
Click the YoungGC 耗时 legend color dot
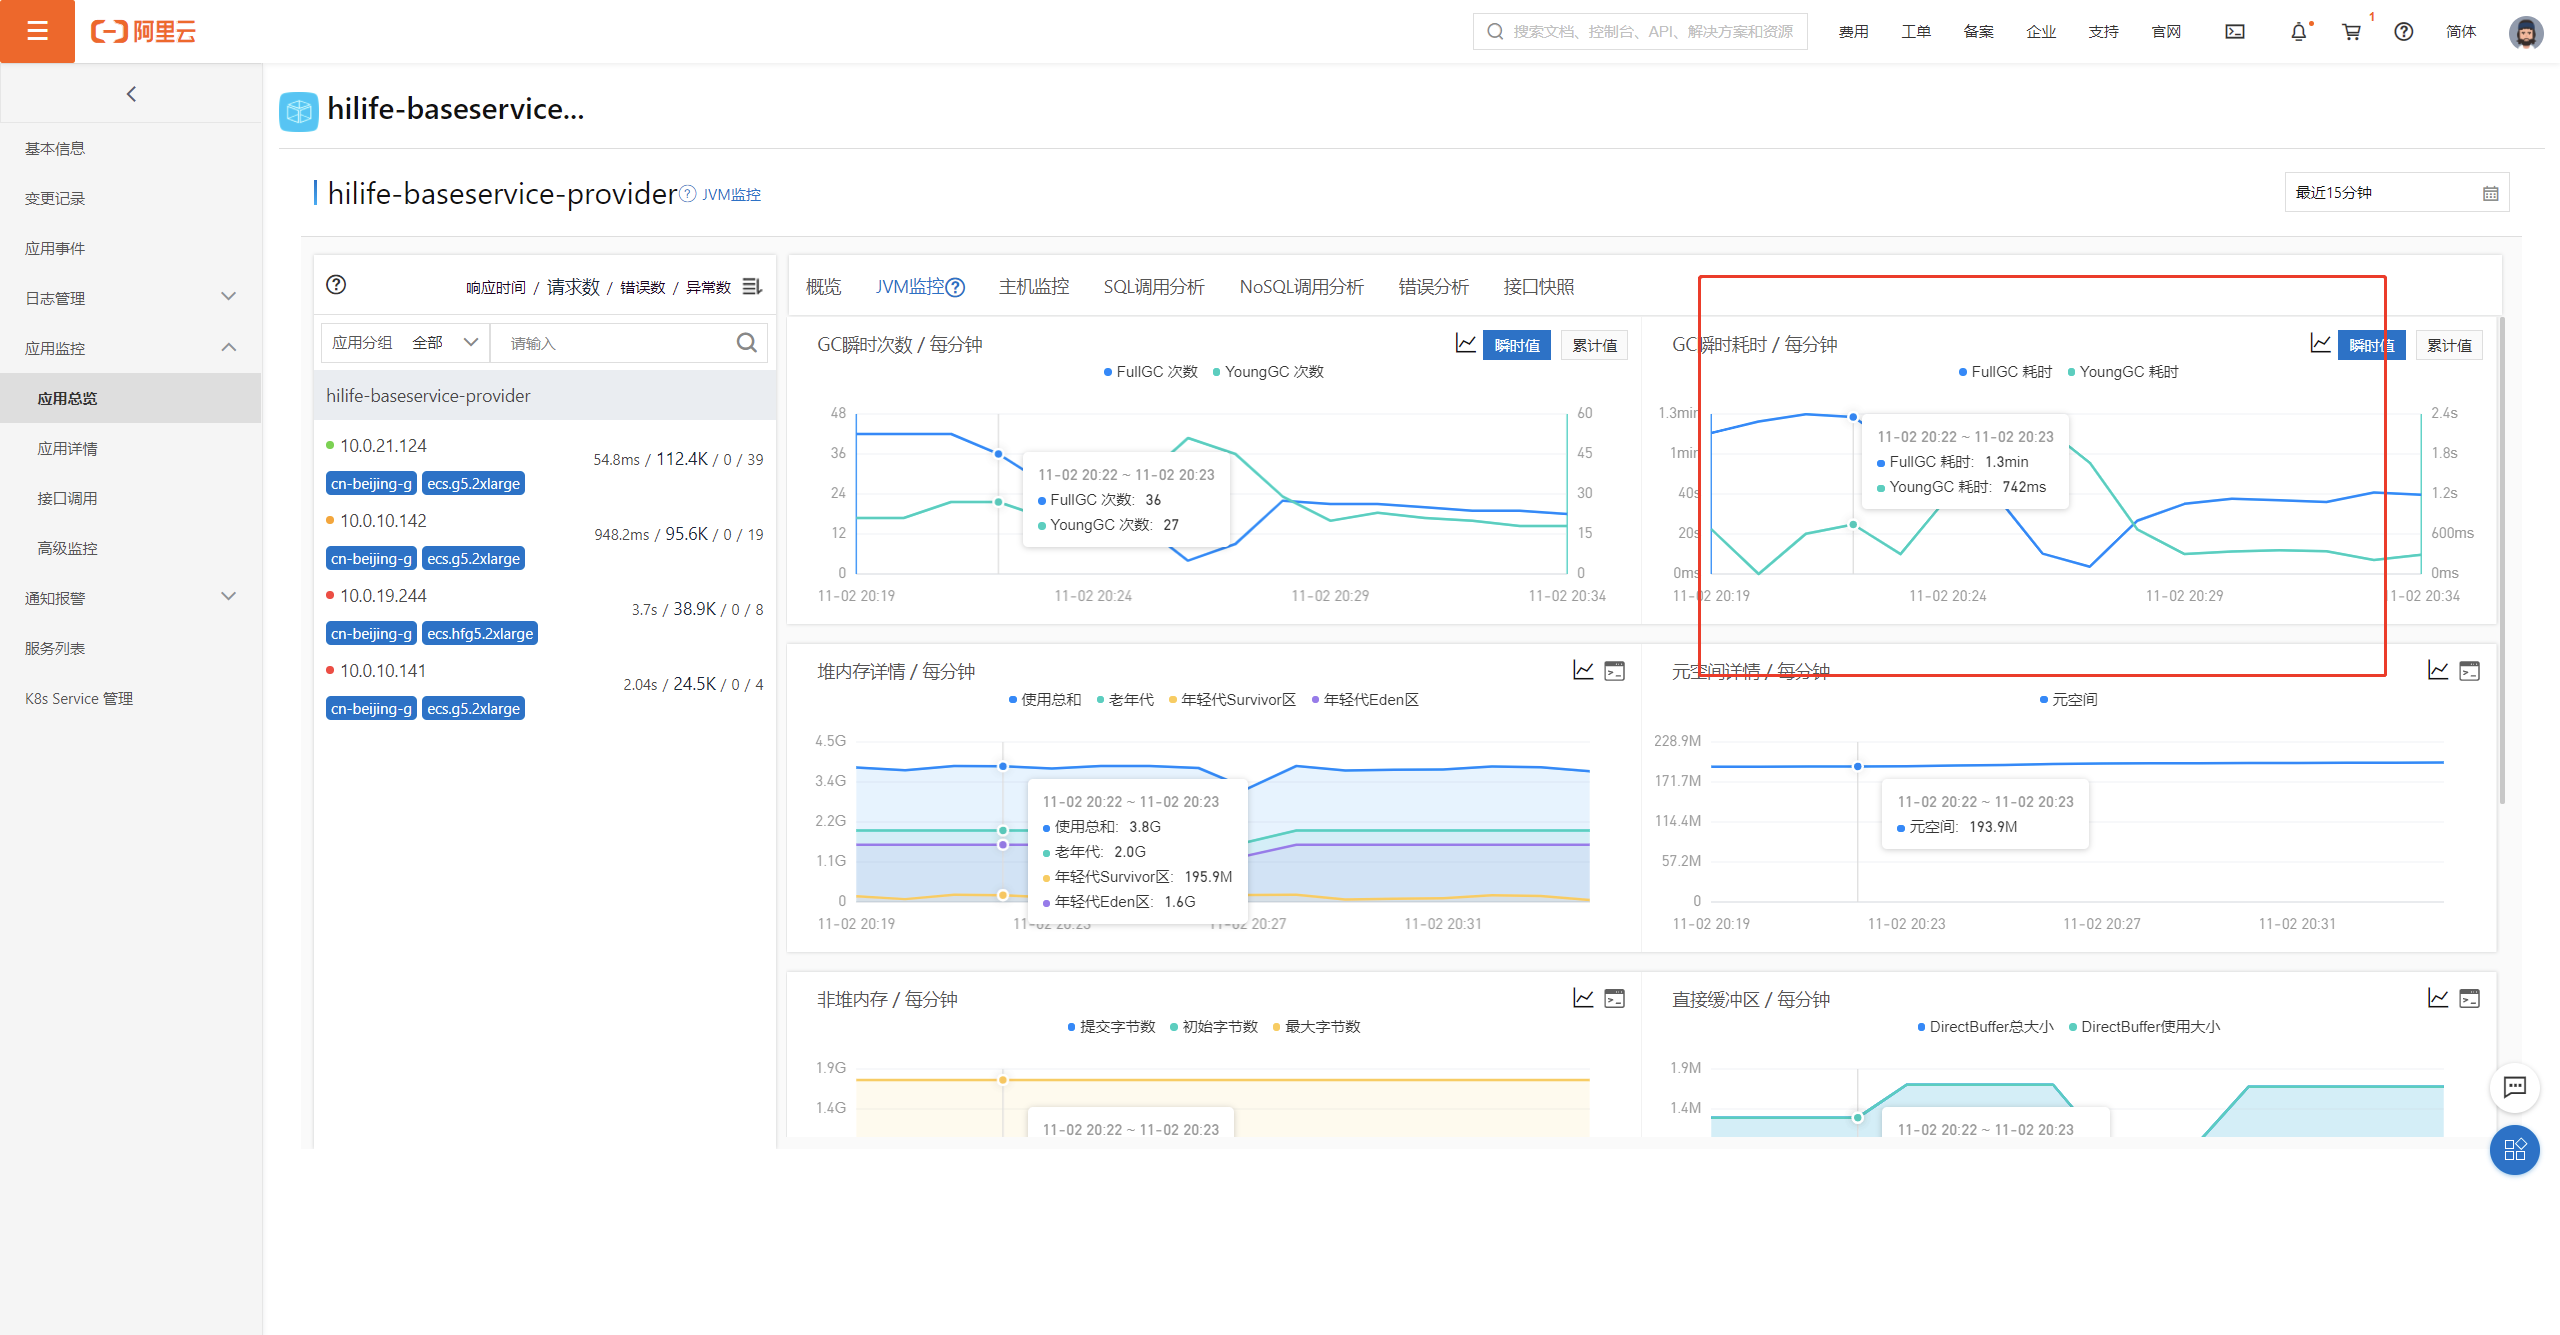2072,372
